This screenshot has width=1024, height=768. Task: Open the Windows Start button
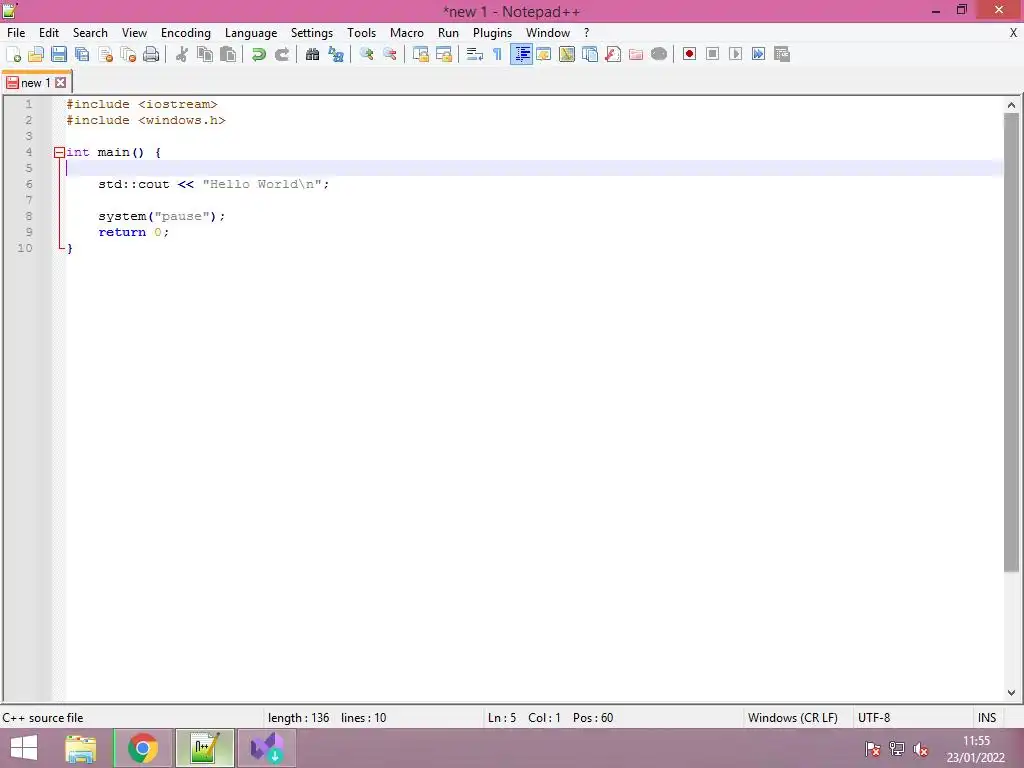[x=24, y=748]
